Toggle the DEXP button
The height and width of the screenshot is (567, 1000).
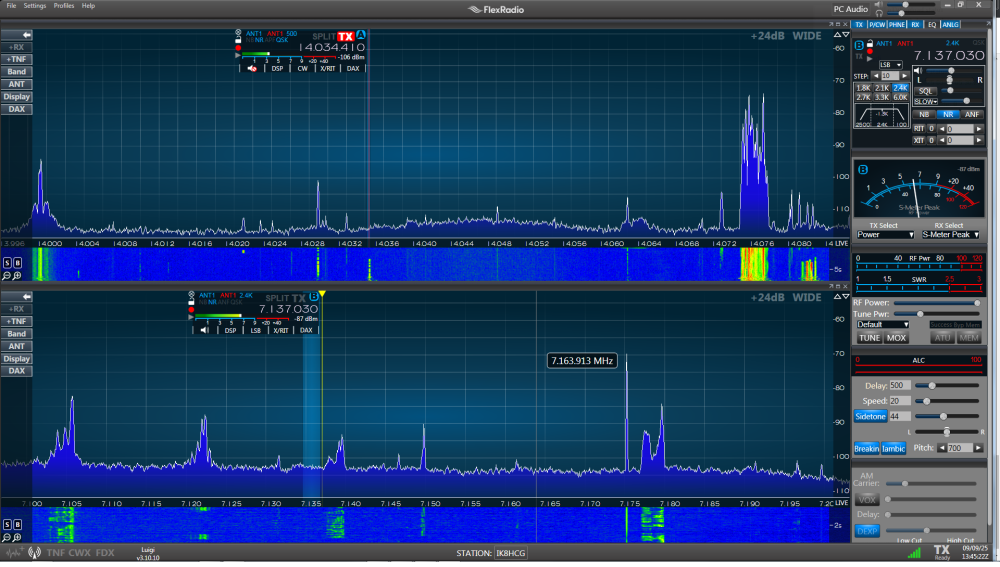tap(867, 531)
